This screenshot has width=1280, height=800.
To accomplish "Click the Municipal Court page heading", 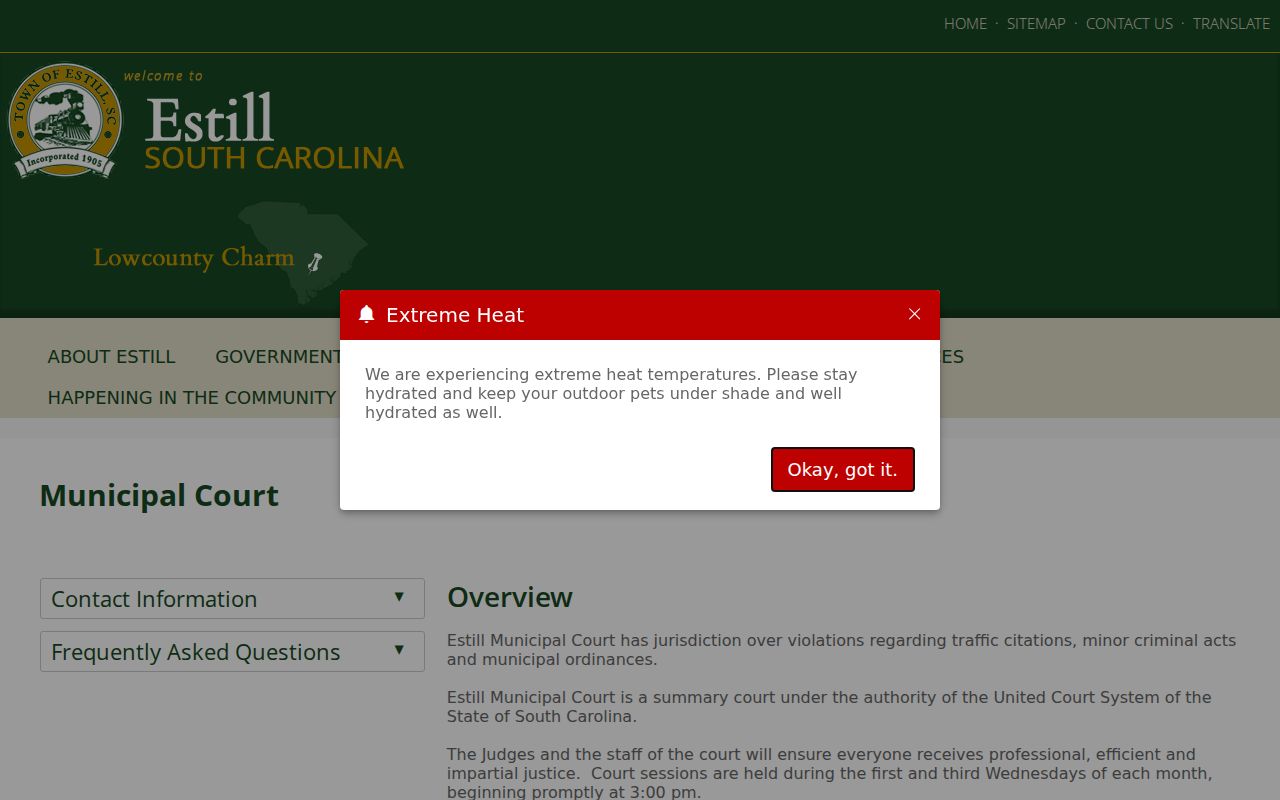I will (159, 496).
